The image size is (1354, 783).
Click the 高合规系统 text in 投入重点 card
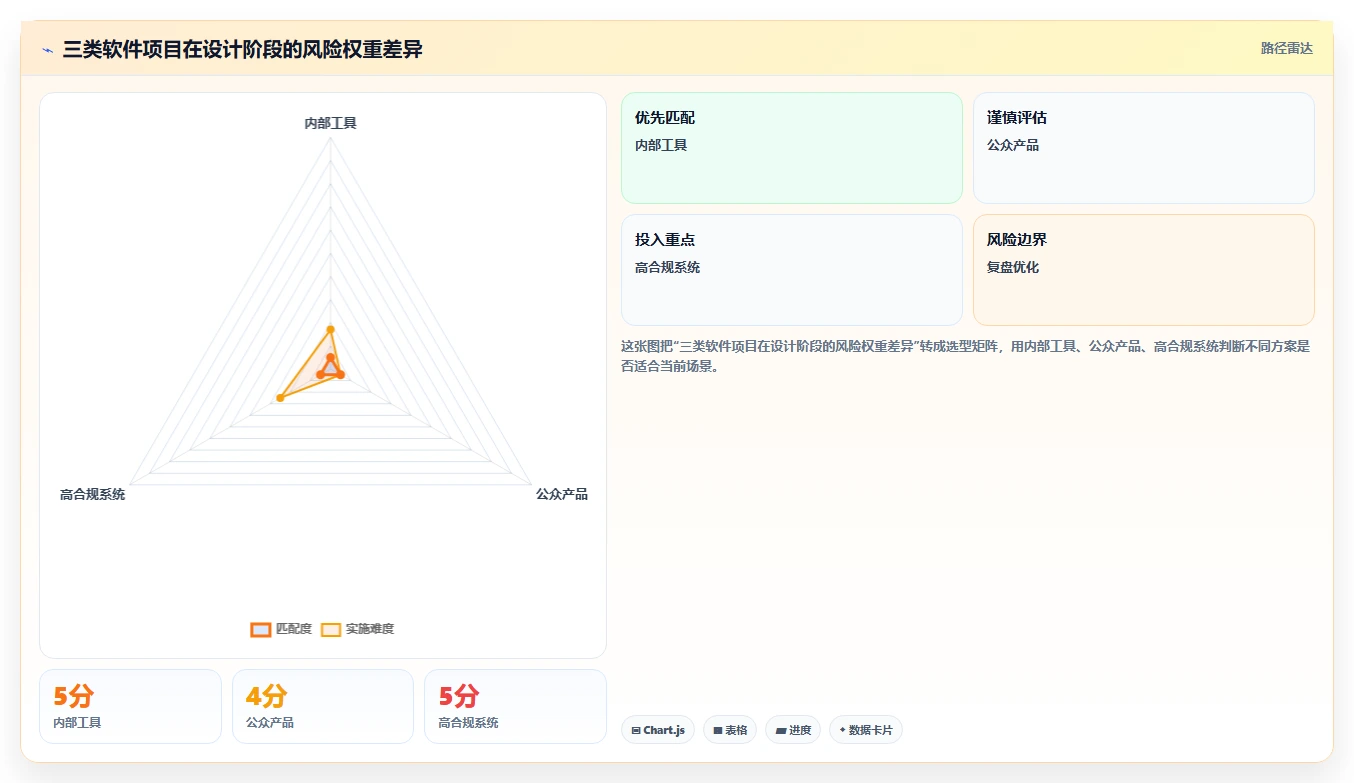(667, 267)
